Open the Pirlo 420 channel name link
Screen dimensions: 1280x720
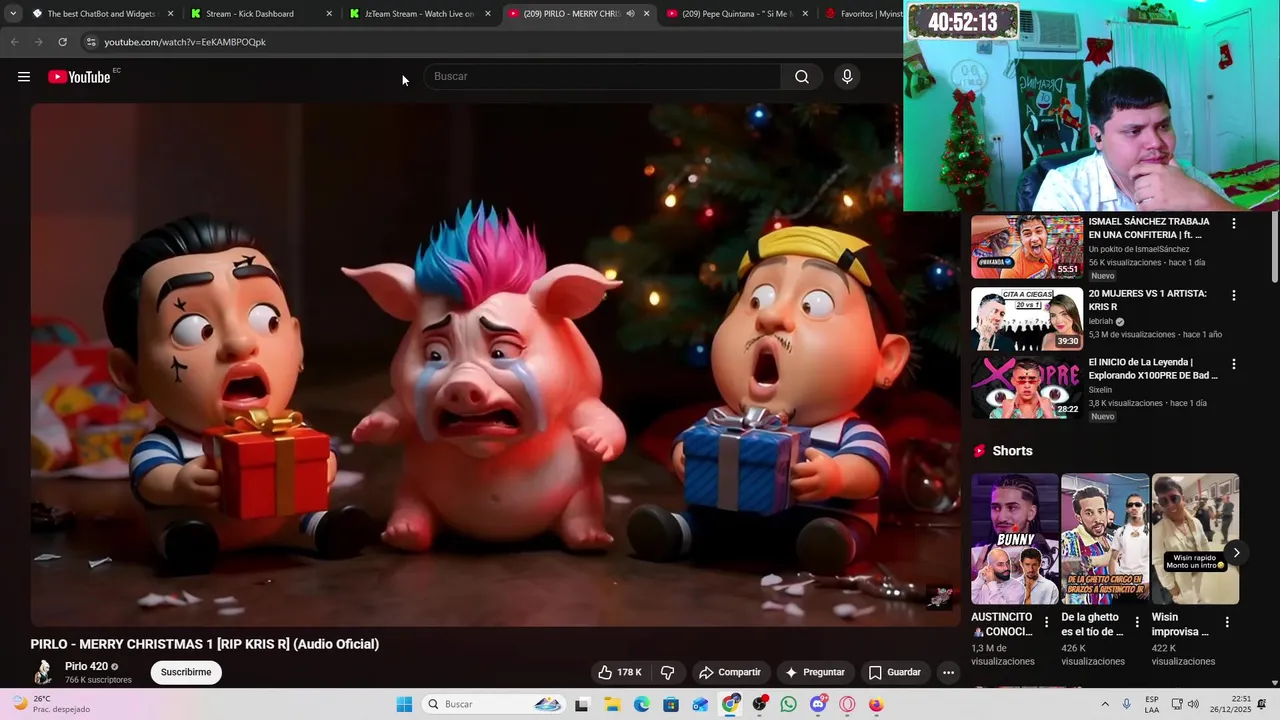pos(86,666)
